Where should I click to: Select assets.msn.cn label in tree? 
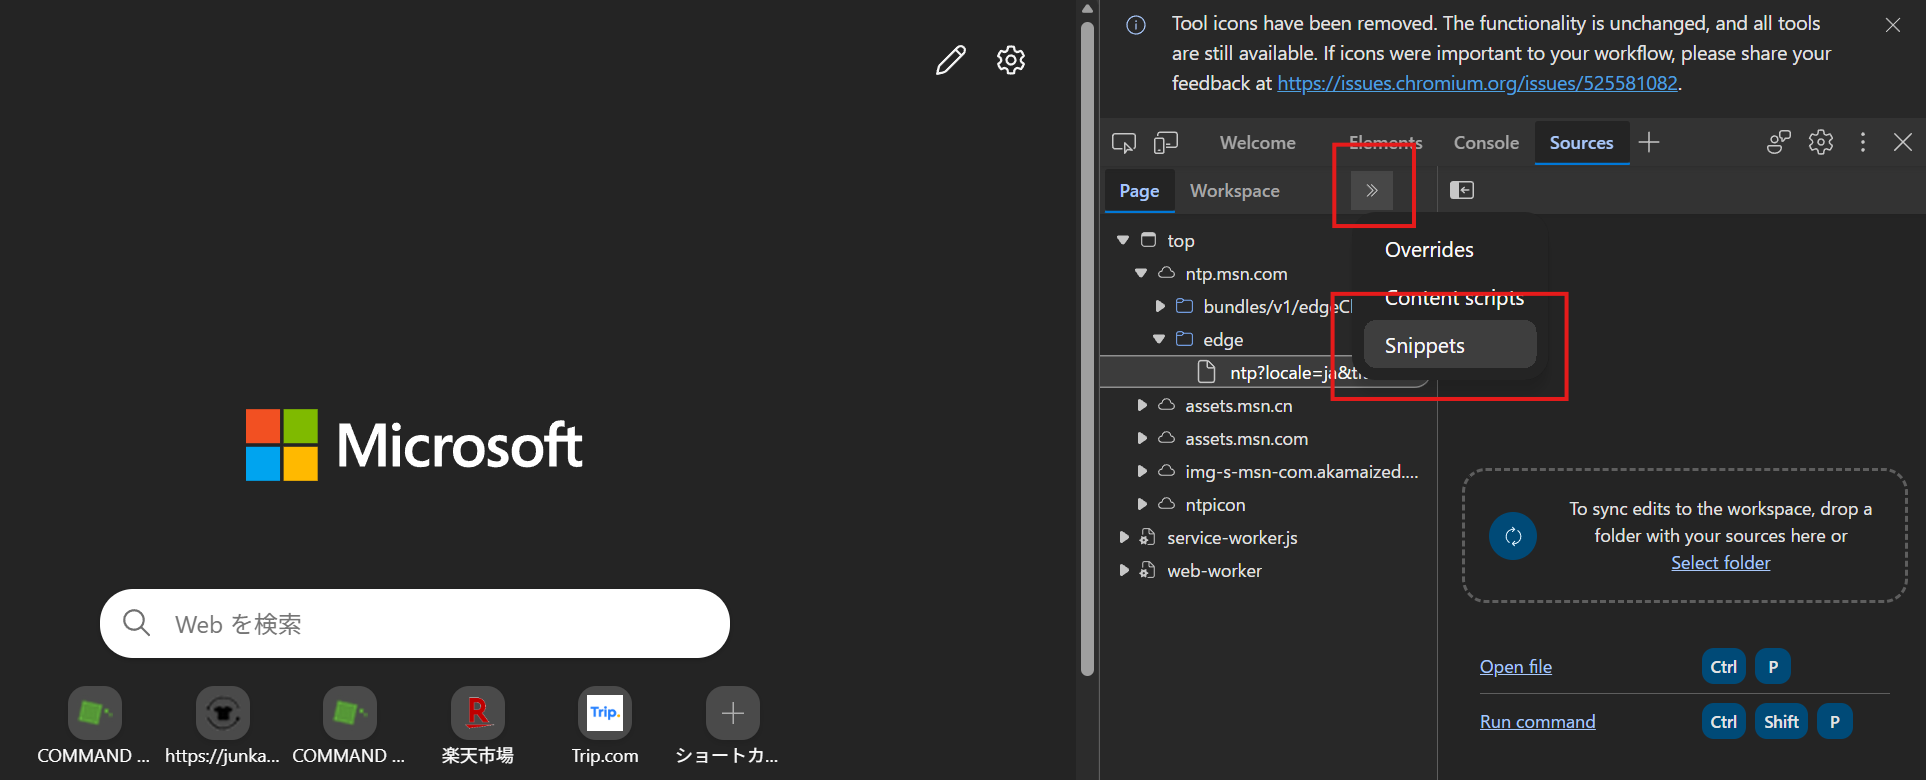pyautogui.click(x=1238, y=406)
